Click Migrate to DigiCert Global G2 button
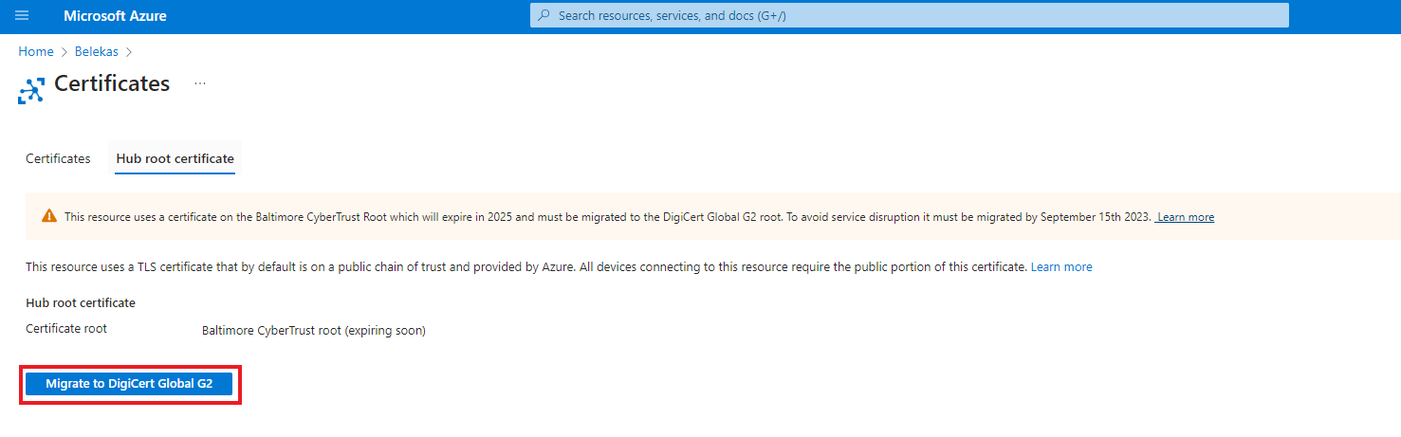The height and width of the screenshot is (437, 1401). pos(129,383)
